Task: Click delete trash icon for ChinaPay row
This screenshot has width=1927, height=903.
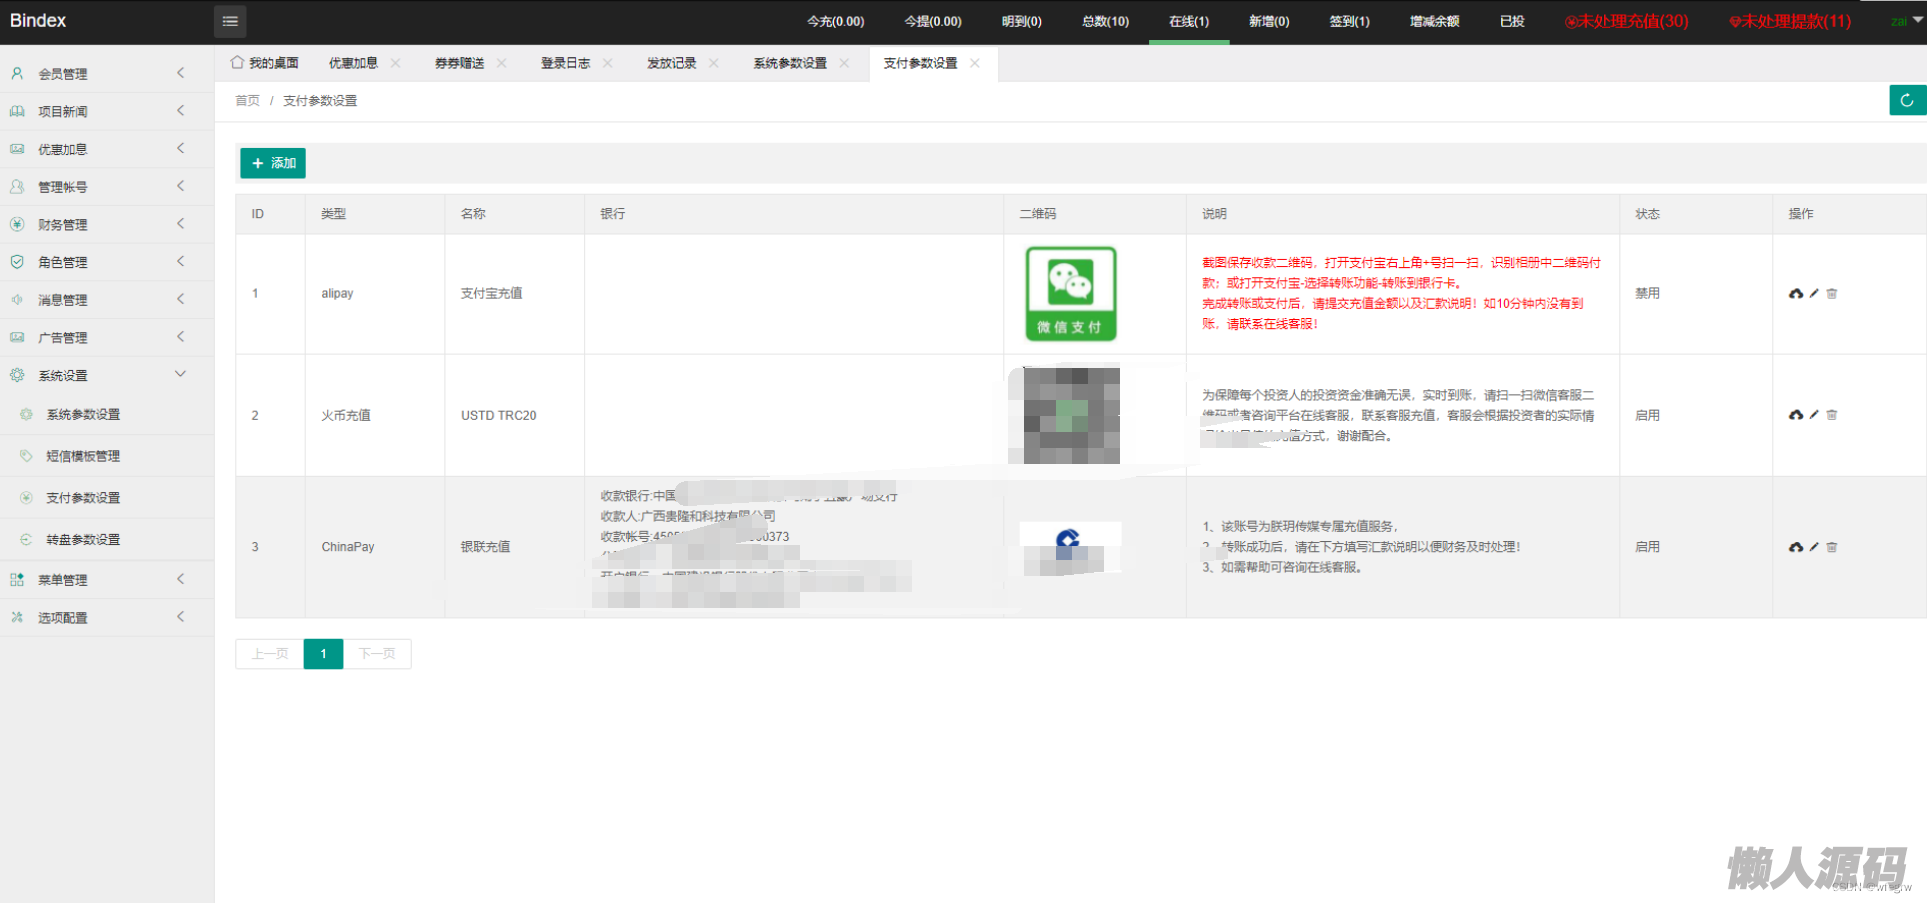Action: click(x=1832, y=547)
